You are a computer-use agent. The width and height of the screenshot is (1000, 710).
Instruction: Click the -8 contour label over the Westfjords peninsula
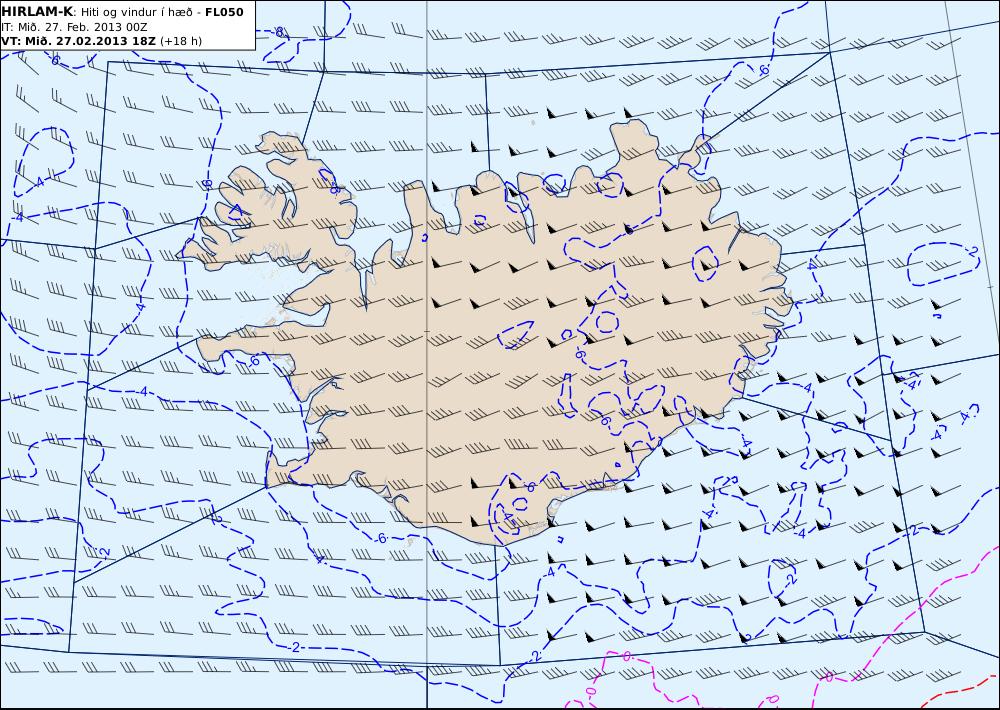(x=334, y=189)
